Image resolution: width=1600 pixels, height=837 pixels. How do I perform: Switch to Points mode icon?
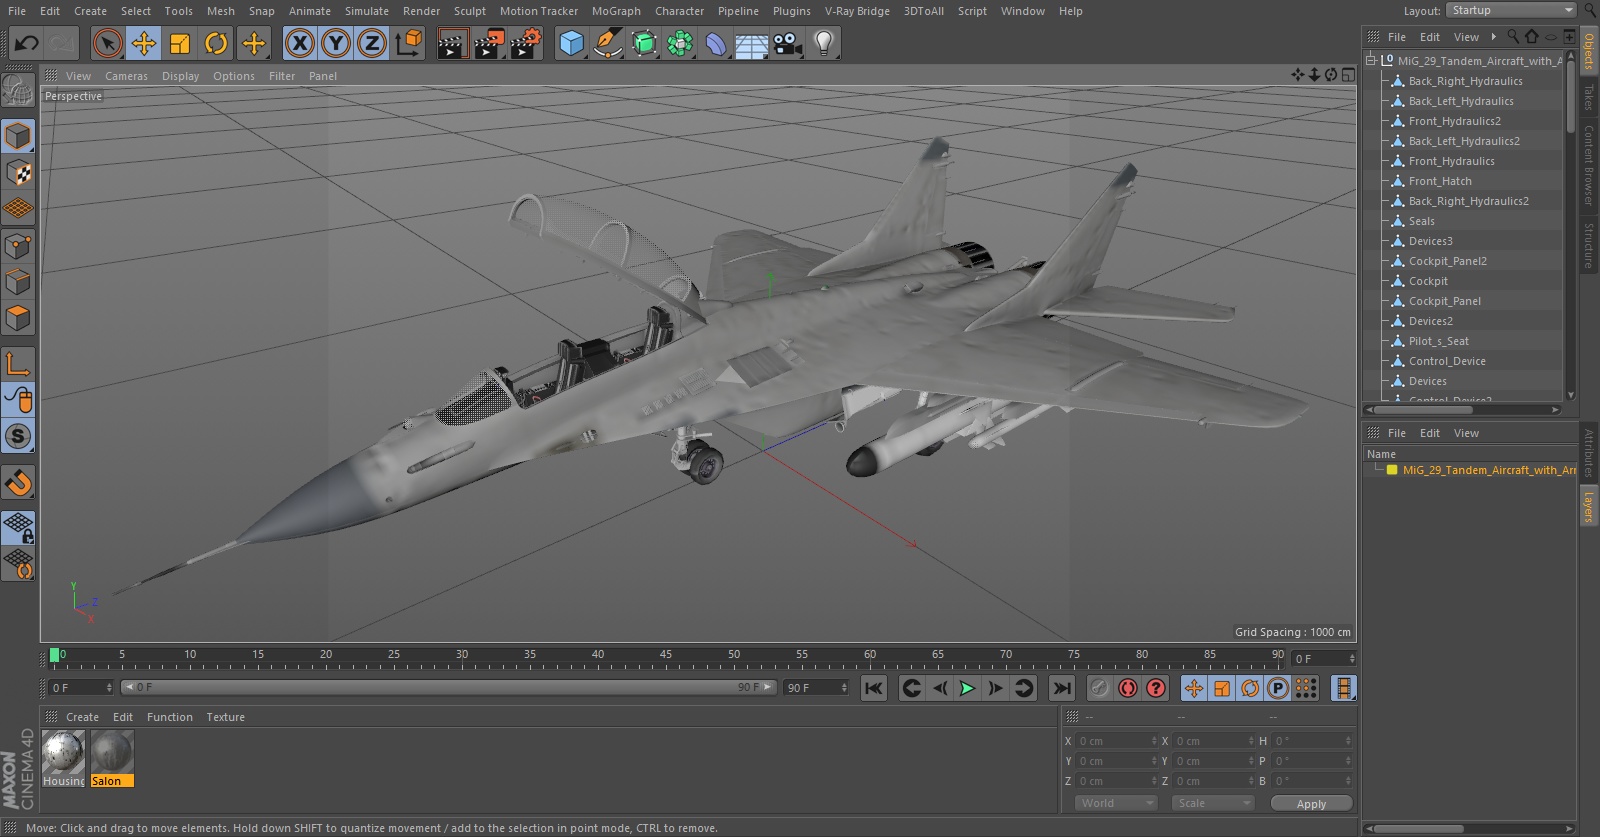(18, 246)
